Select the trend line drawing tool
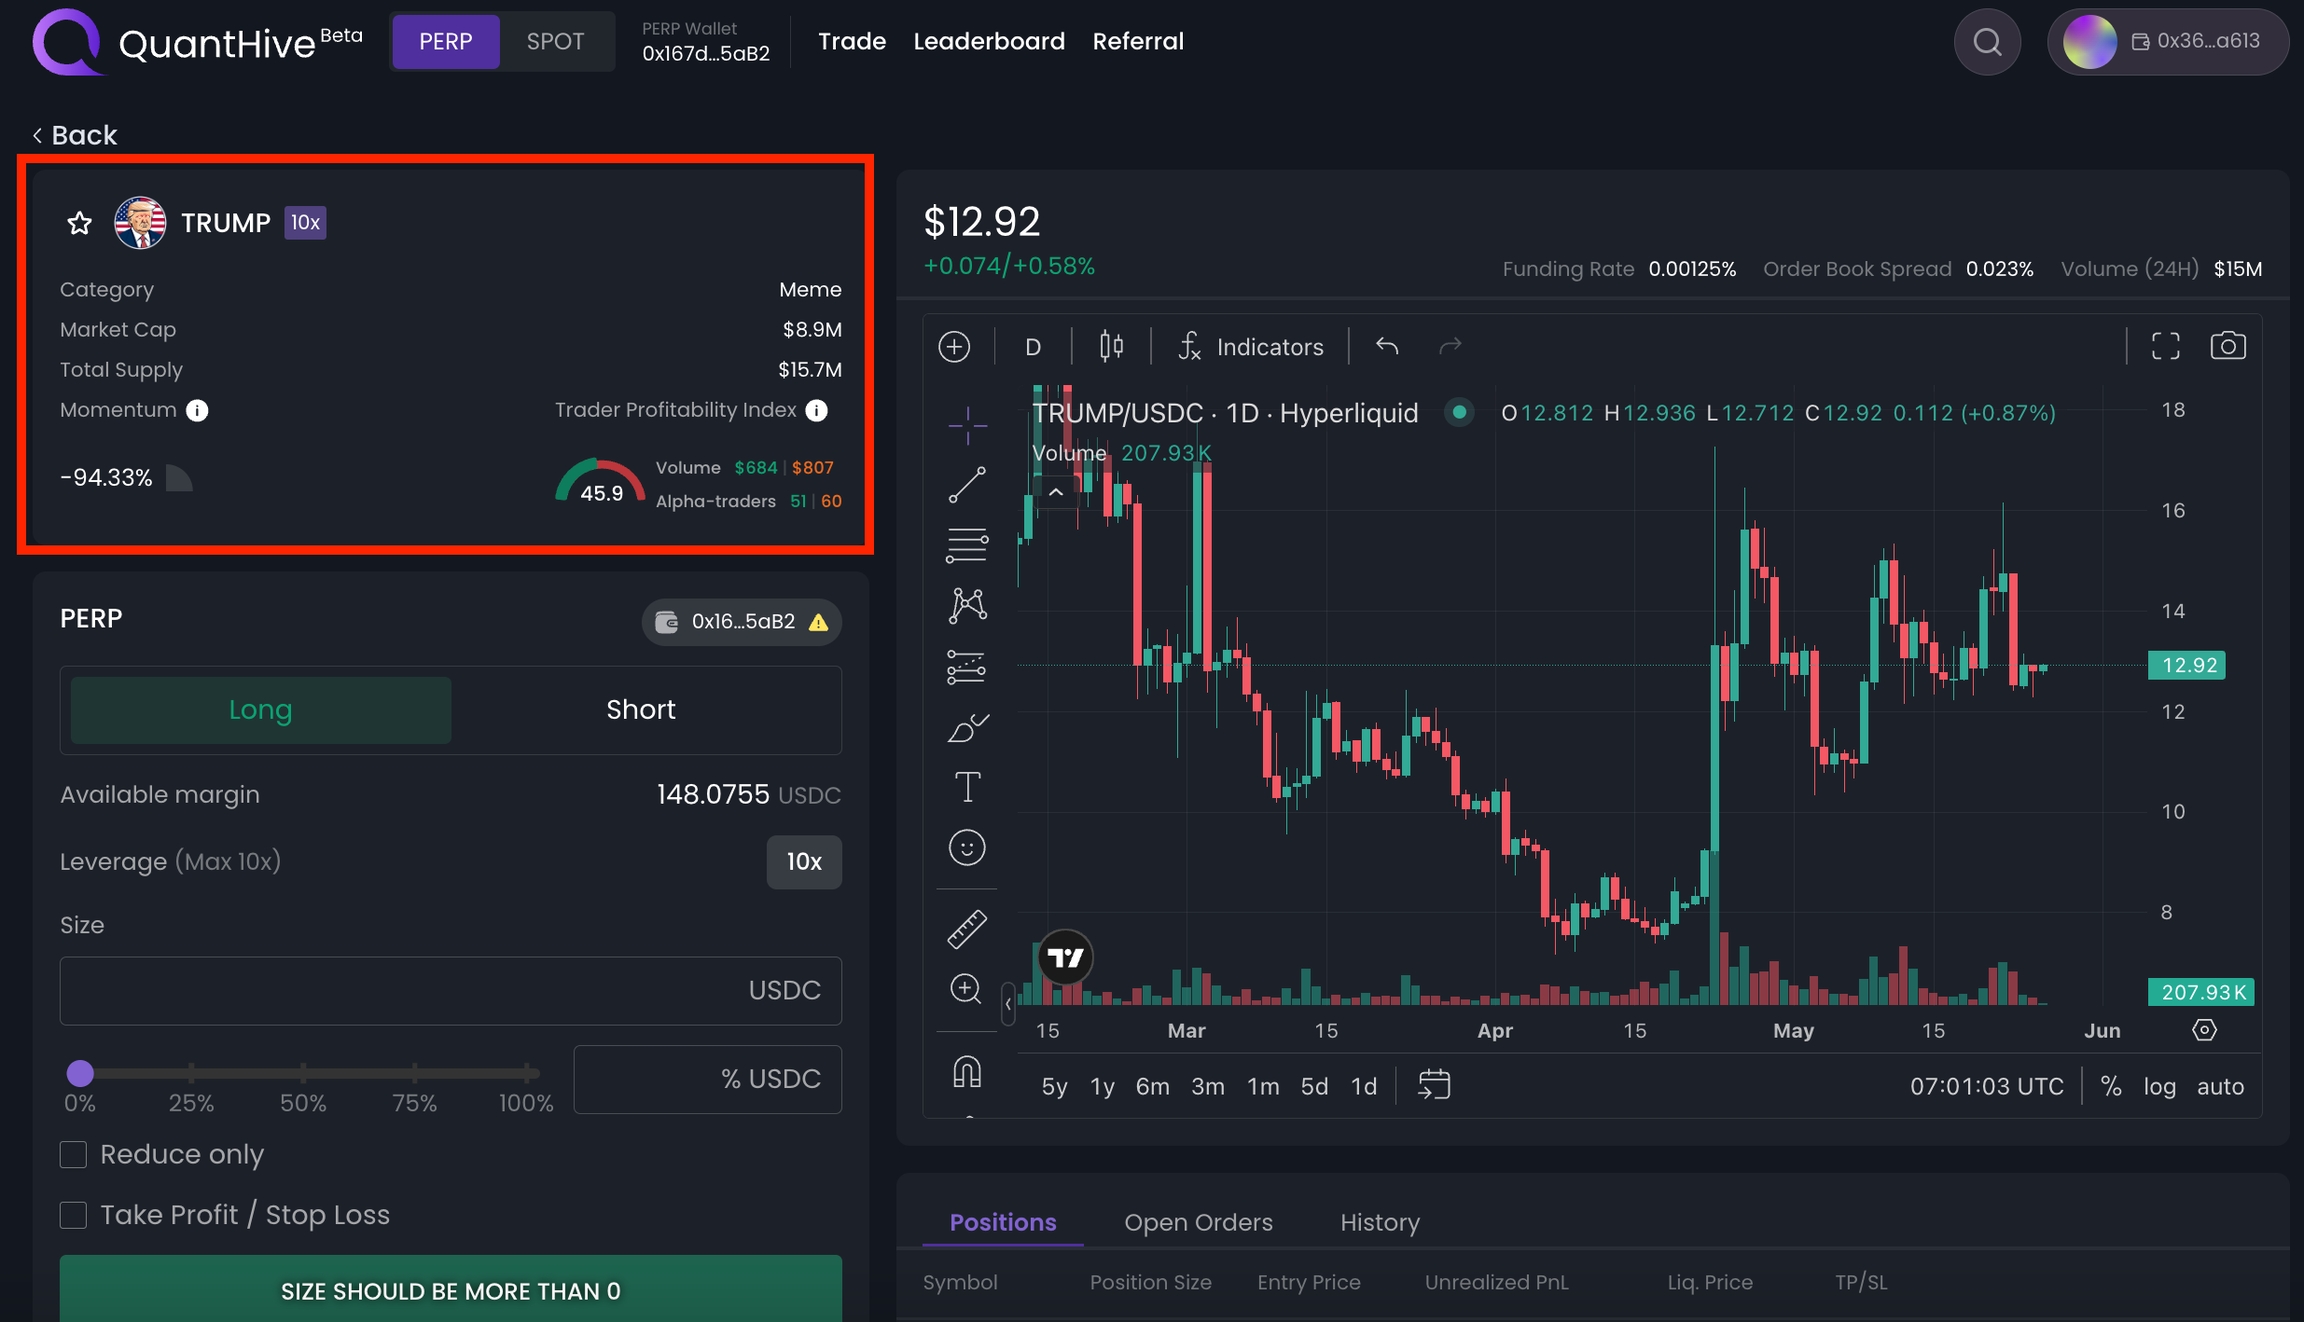 click(x=967, y=485)
